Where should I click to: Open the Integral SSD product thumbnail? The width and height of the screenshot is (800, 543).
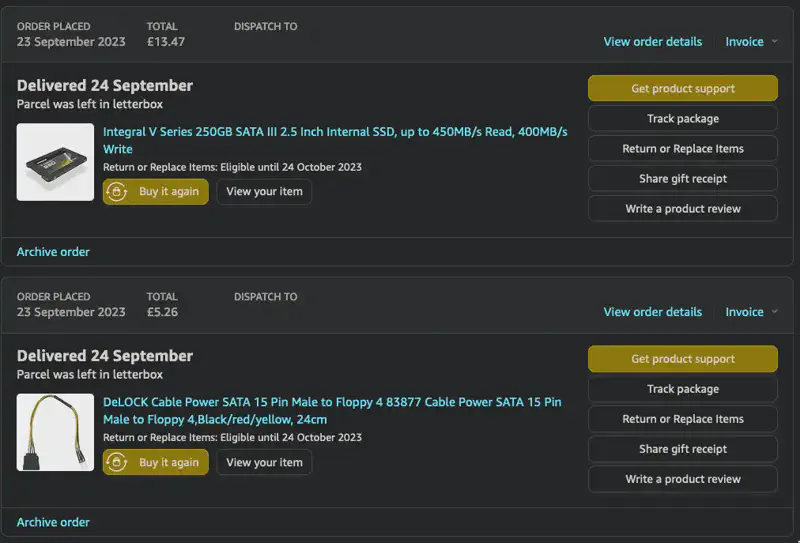(55, 162)
